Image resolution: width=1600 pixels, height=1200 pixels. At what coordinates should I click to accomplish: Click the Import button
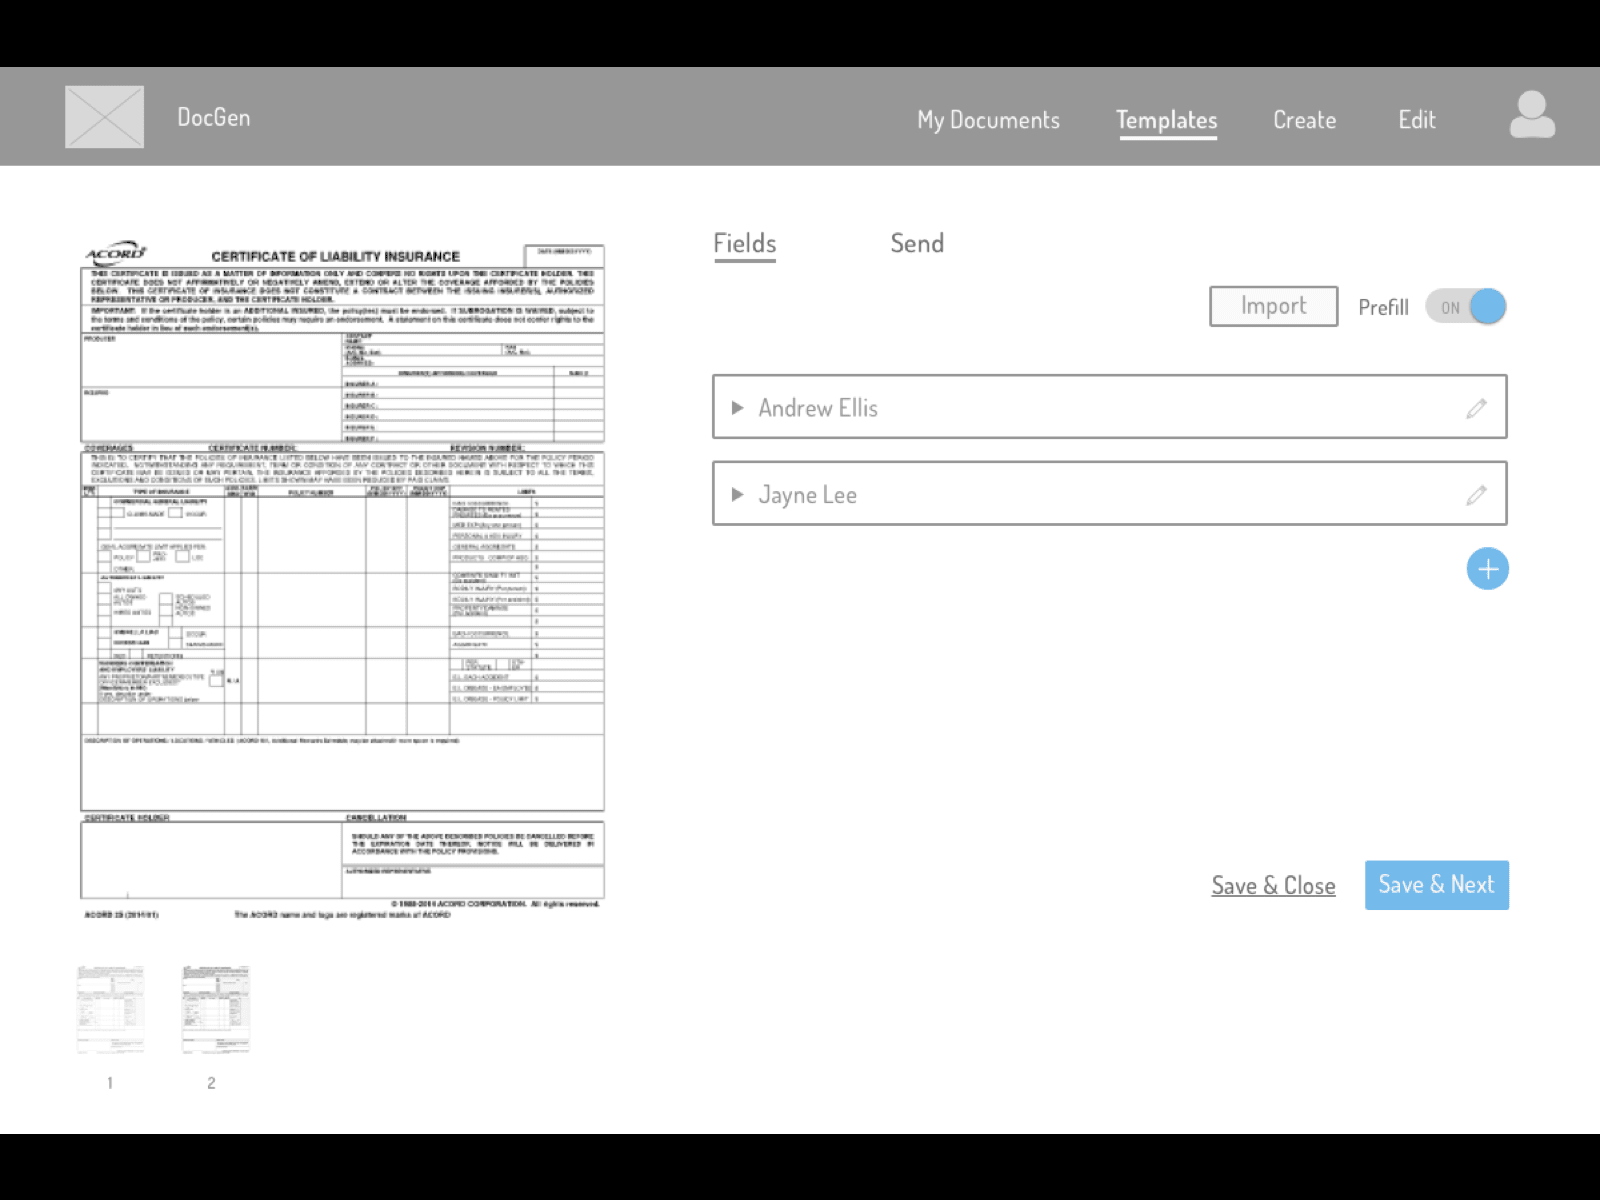(1274, 306)
